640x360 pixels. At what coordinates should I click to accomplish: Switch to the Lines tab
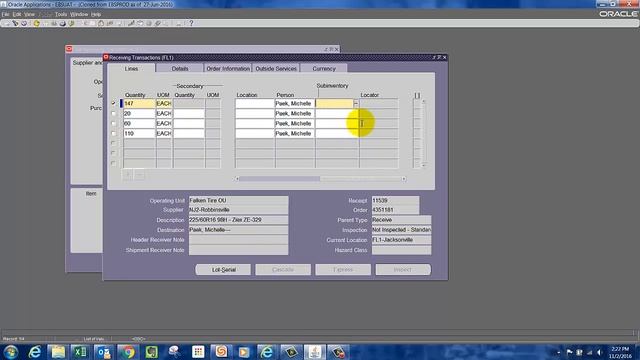tap(131, 69)
